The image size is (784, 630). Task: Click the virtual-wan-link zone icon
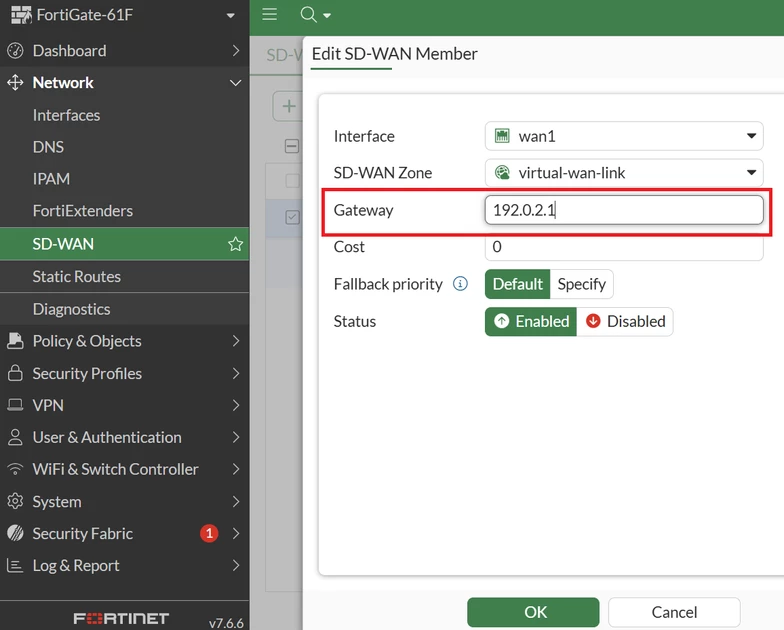pyautogui.click(x=502, y=172)
